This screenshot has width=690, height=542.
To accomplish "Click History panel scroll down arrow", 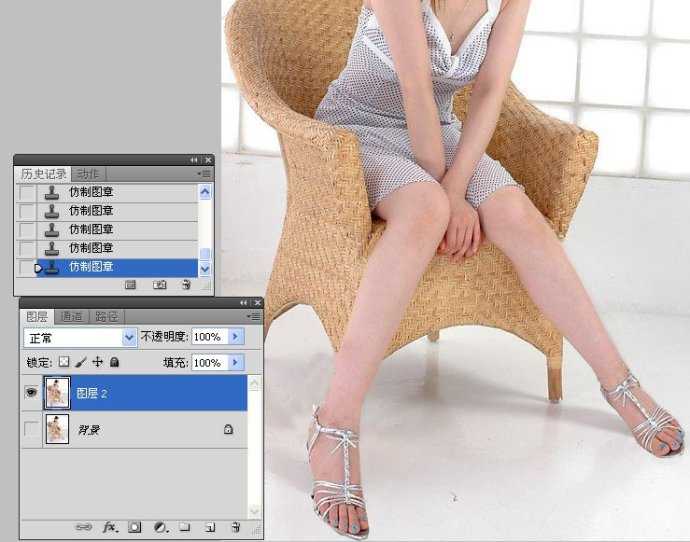I will 205,268.
